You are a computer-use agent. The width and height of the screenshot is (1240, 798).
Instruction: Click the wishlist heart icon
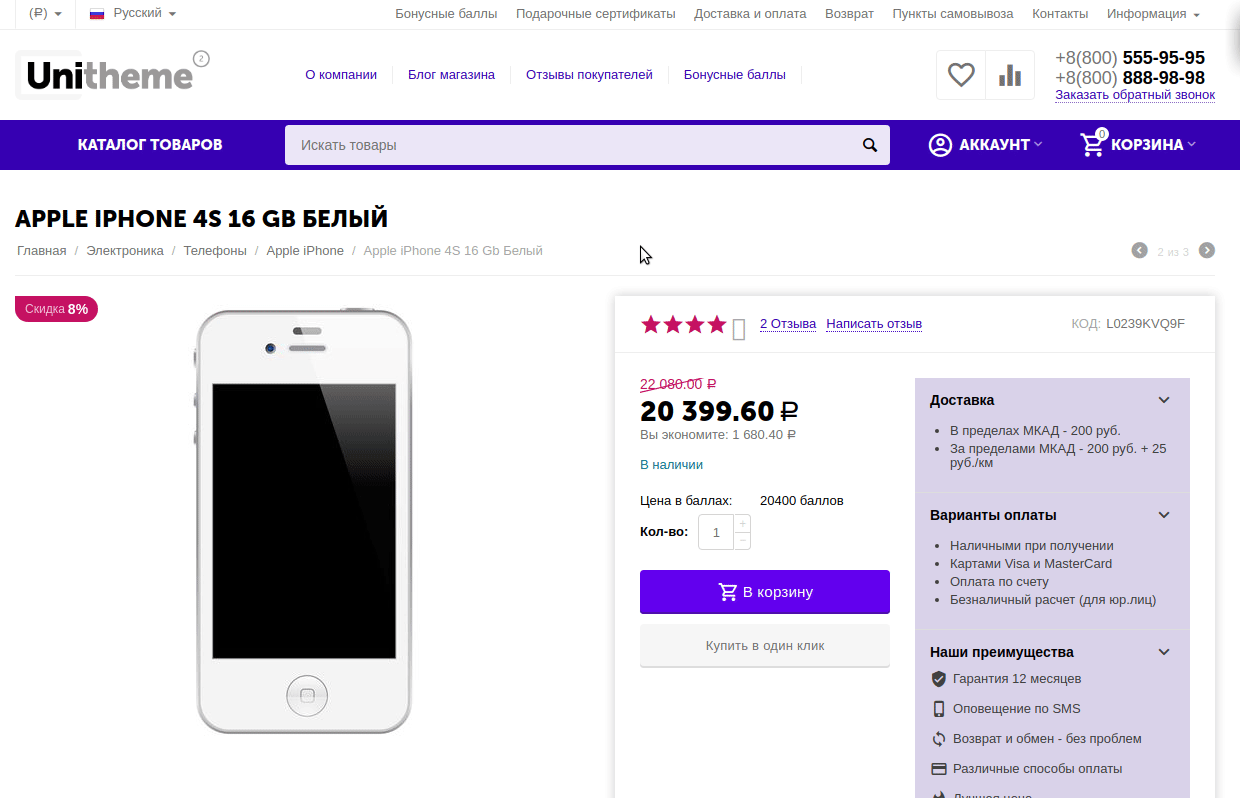click(x=961, y=75)
